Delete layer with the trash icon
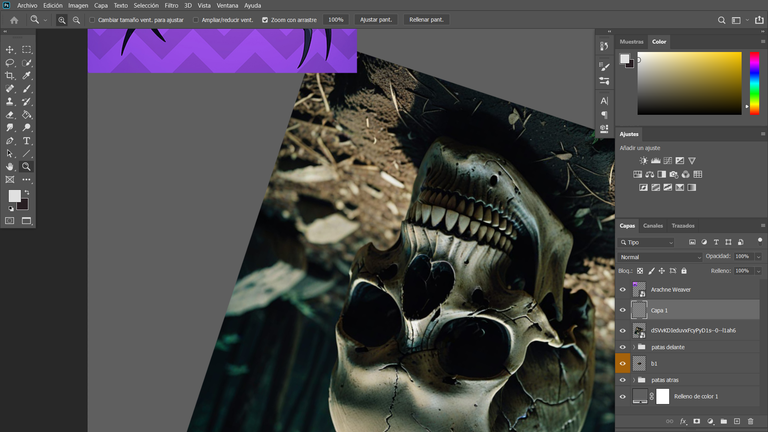Viewport: 768px width, 432px height. (750, 421)
